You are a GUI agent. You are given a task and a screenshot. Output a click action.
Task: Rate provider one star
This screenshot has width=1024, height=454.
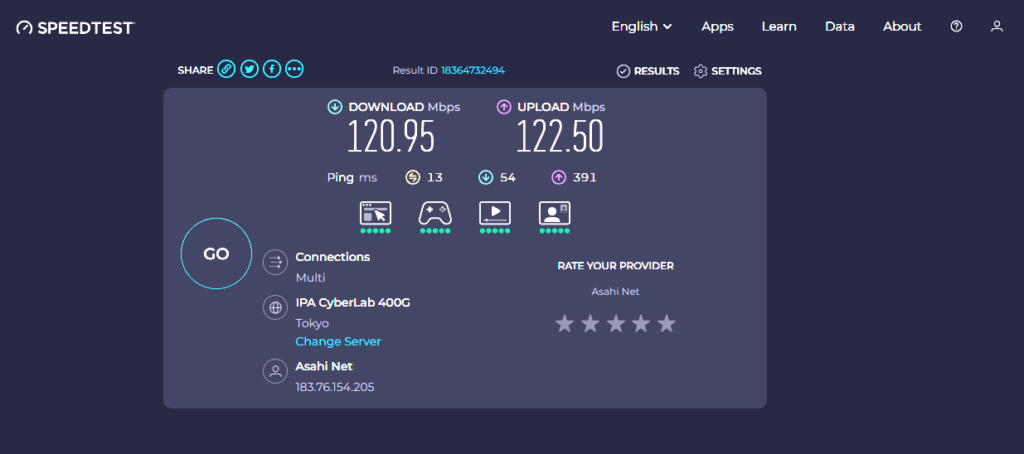564,323
